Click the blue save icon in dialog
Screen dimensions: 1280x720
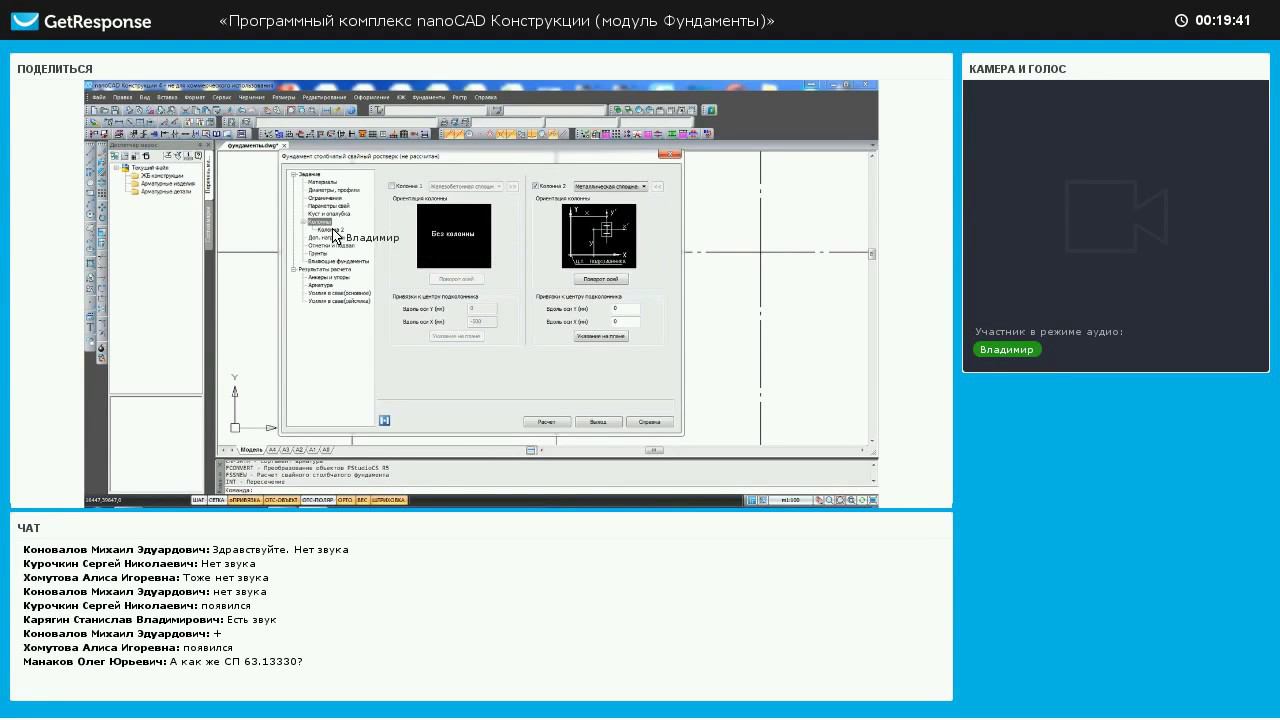pos(384,420)
